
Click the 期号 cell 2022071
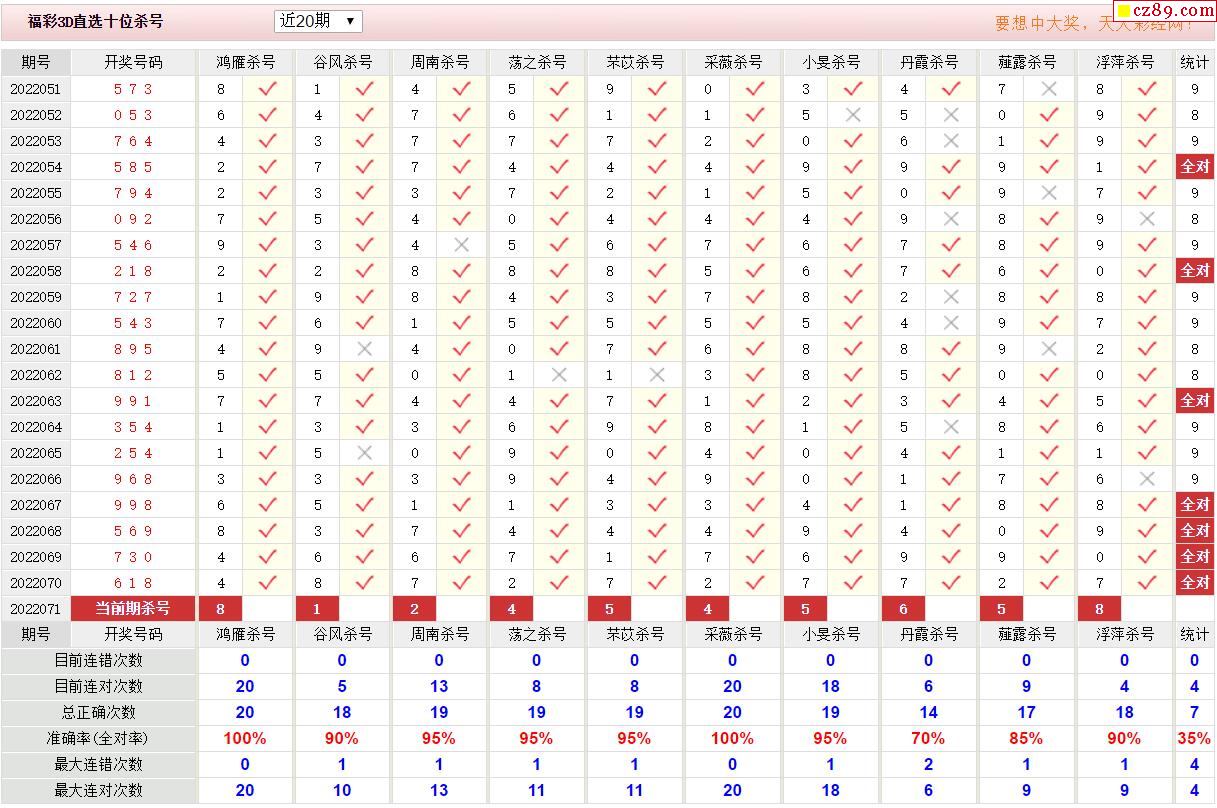pos(36,609)
